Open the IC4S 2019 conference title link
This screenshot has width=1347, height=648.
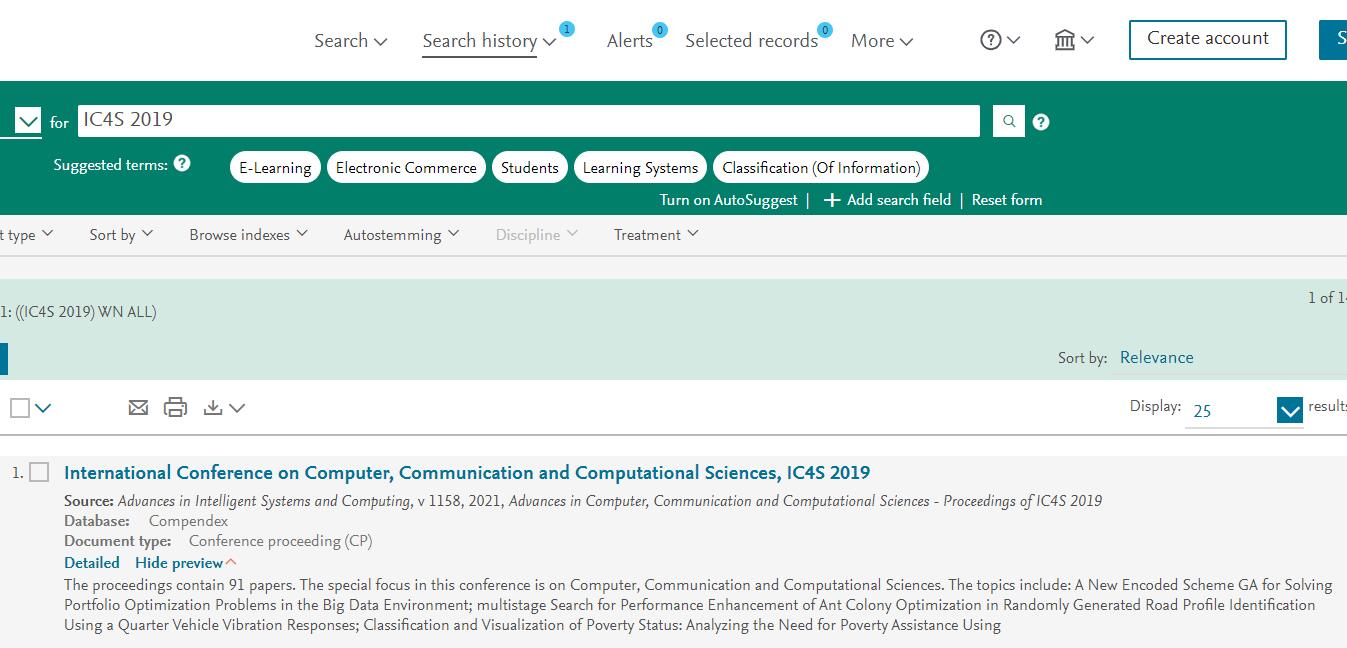point(466,473)
